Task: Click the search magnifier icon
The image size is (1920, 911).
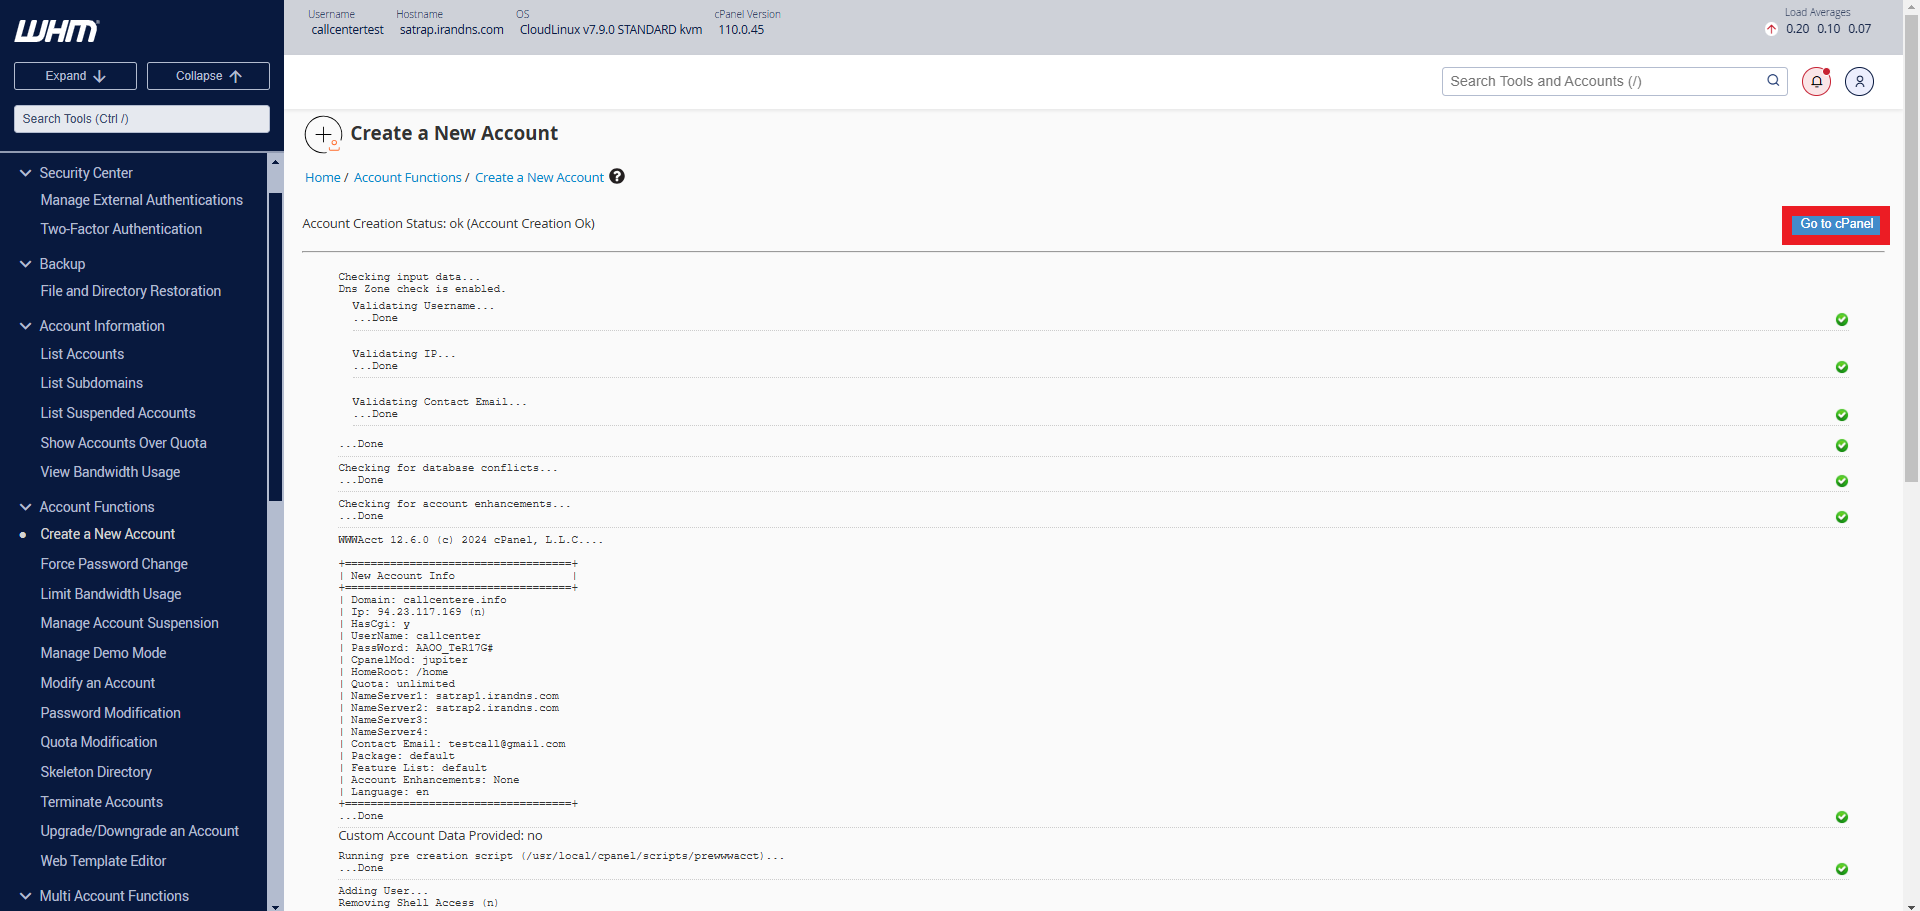Action: tap(1773, 81)
